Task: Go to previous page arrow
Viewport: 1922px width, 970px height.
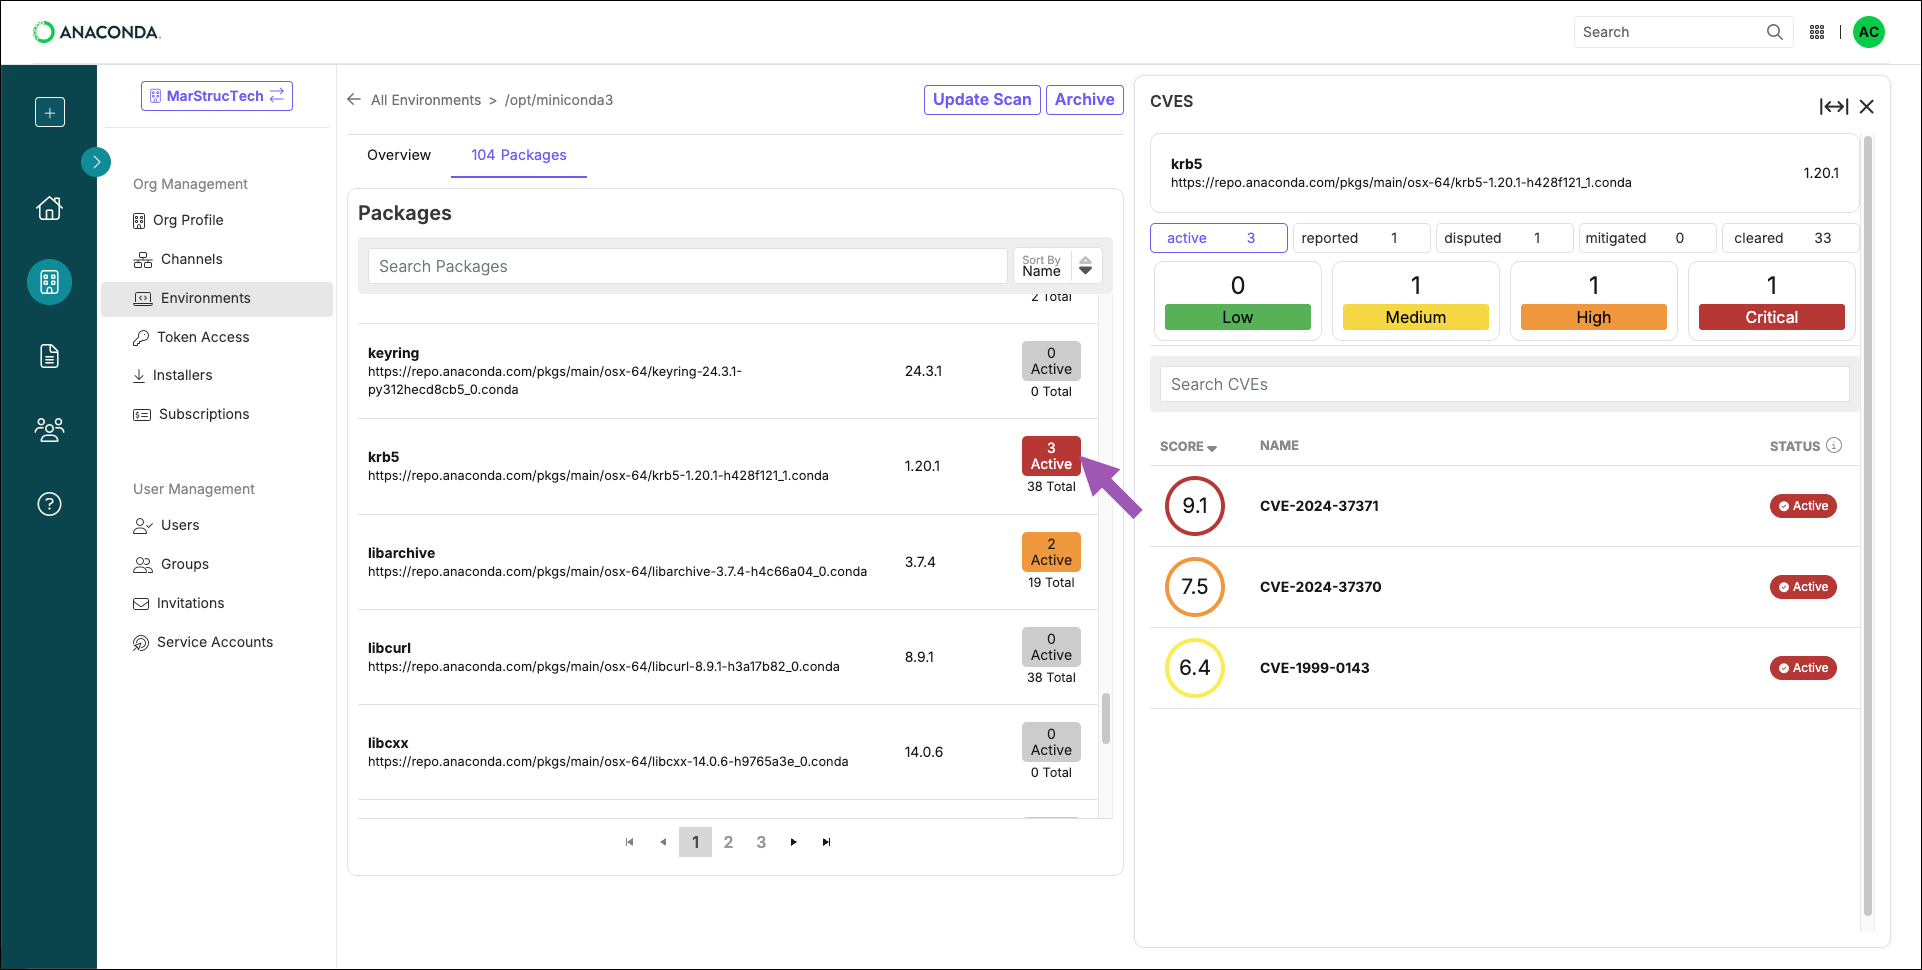Action: tap(662, 842)
